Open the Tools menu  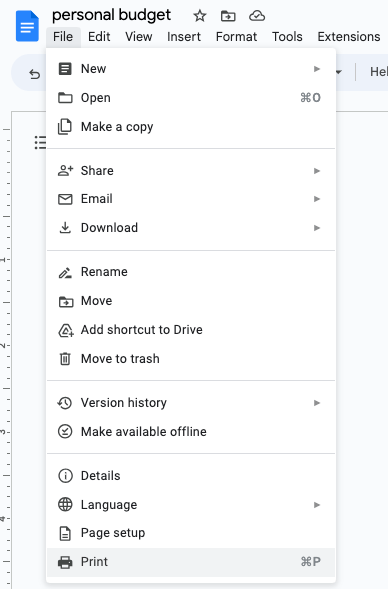(x=287, y=37)
